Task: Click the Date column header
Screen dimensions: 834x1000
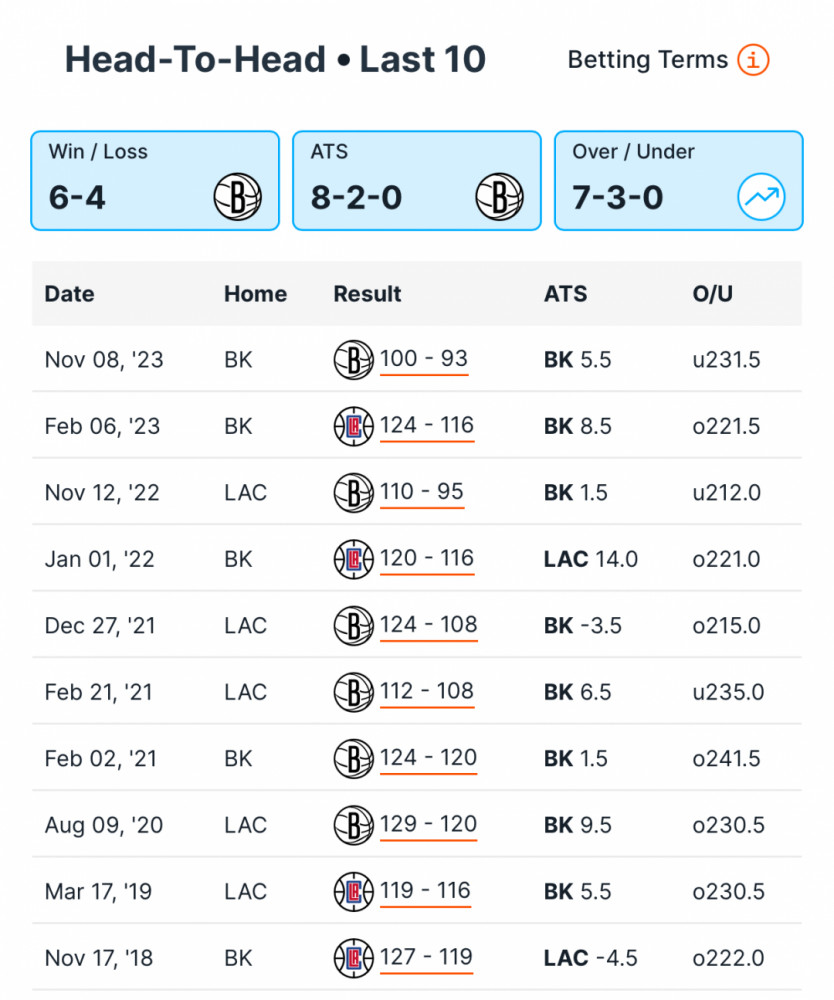Action: pos(70,294)
